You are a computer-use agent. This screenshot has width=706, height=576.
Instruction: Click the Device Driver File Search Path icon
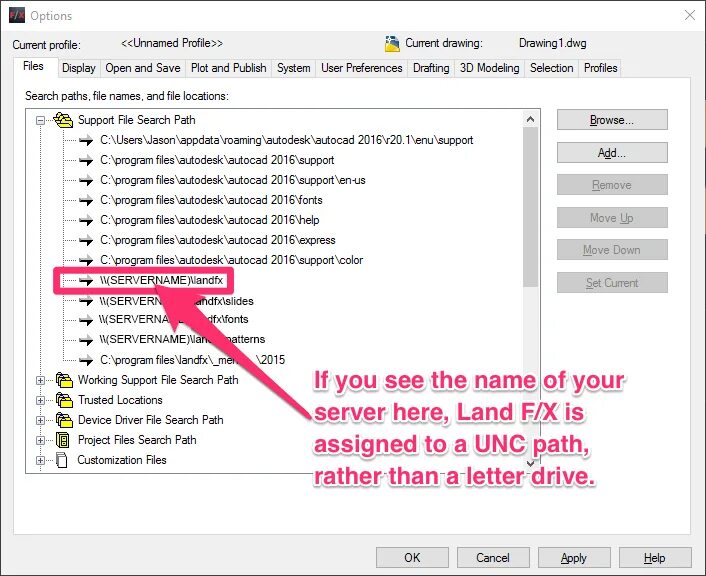[64, 420]
